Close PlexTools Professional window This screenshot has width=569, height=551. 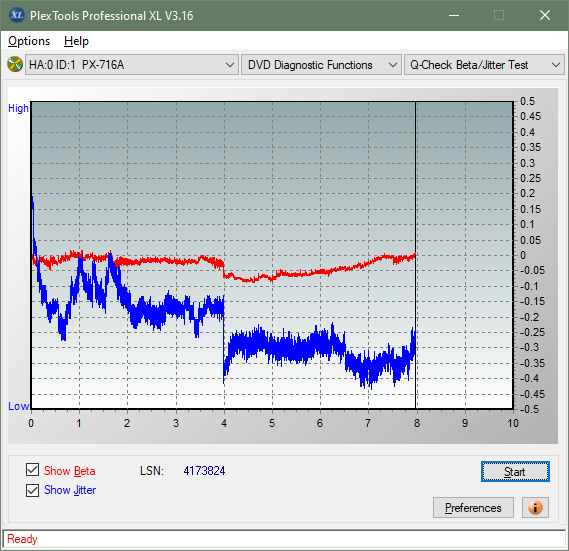click(545, 15)
